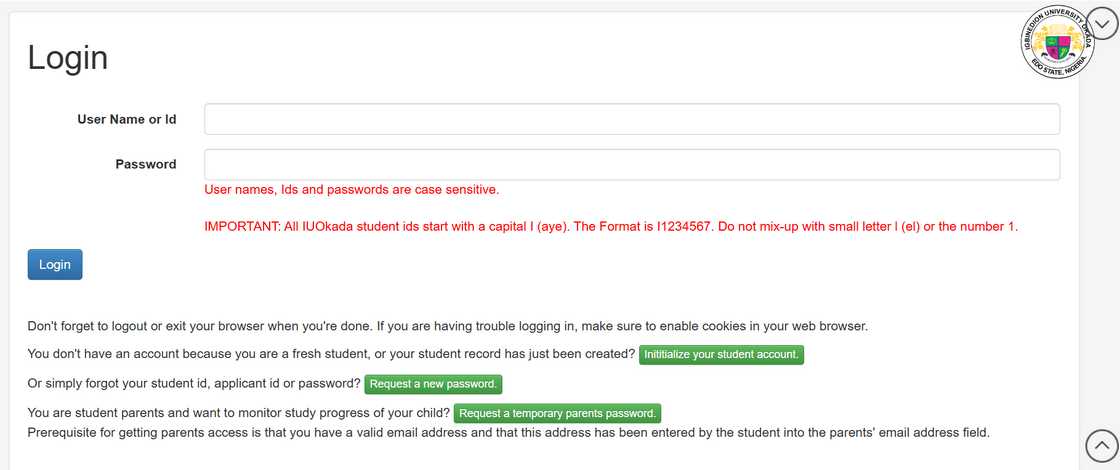The height and width of the screenshot is (470, 1120).
Task: Open Request a temporary parents password
Action: (558, 413)
